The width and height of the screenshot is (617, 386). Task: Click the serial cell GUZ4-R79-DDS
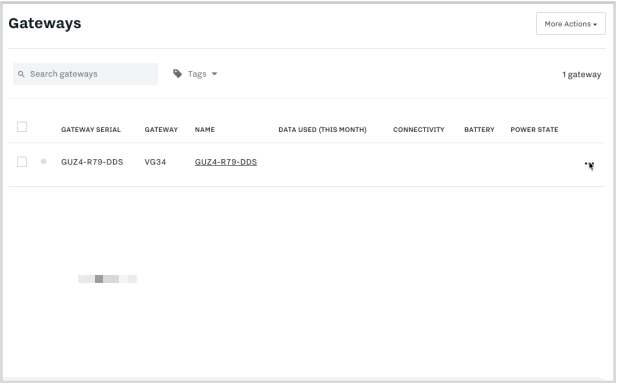[92, 162]
